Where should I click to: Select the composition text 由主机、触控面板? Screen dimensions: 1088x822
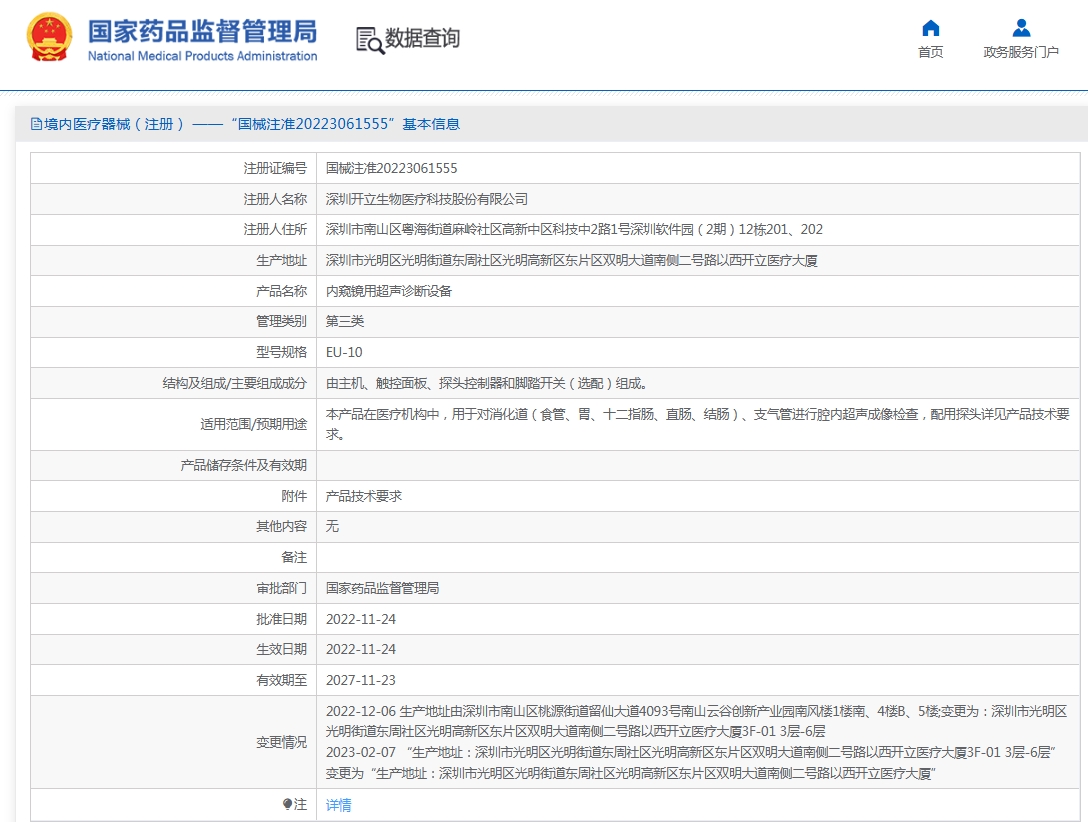pyautogui.click(x=486, y=384)
